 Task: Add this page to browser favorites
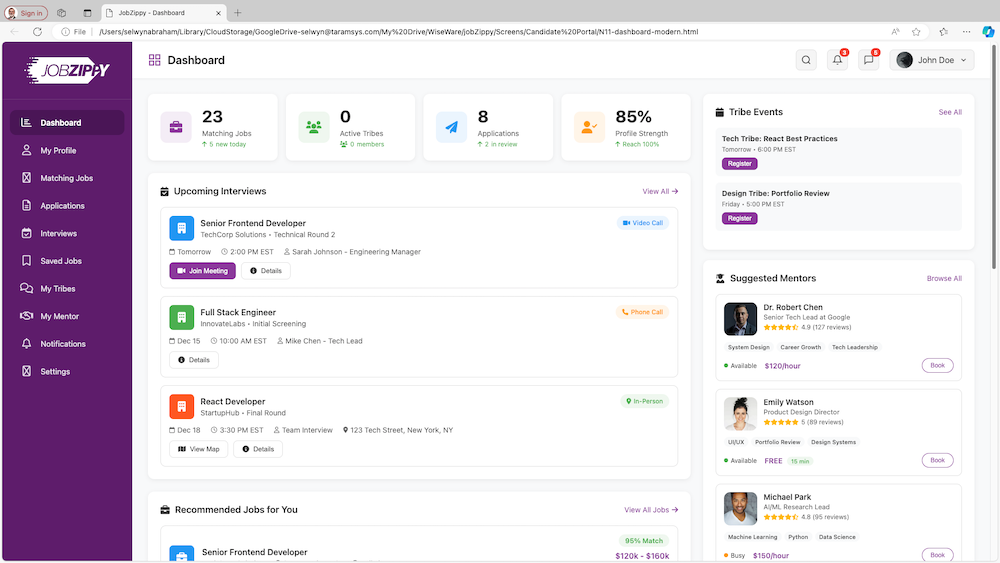(x=916, y=32)
